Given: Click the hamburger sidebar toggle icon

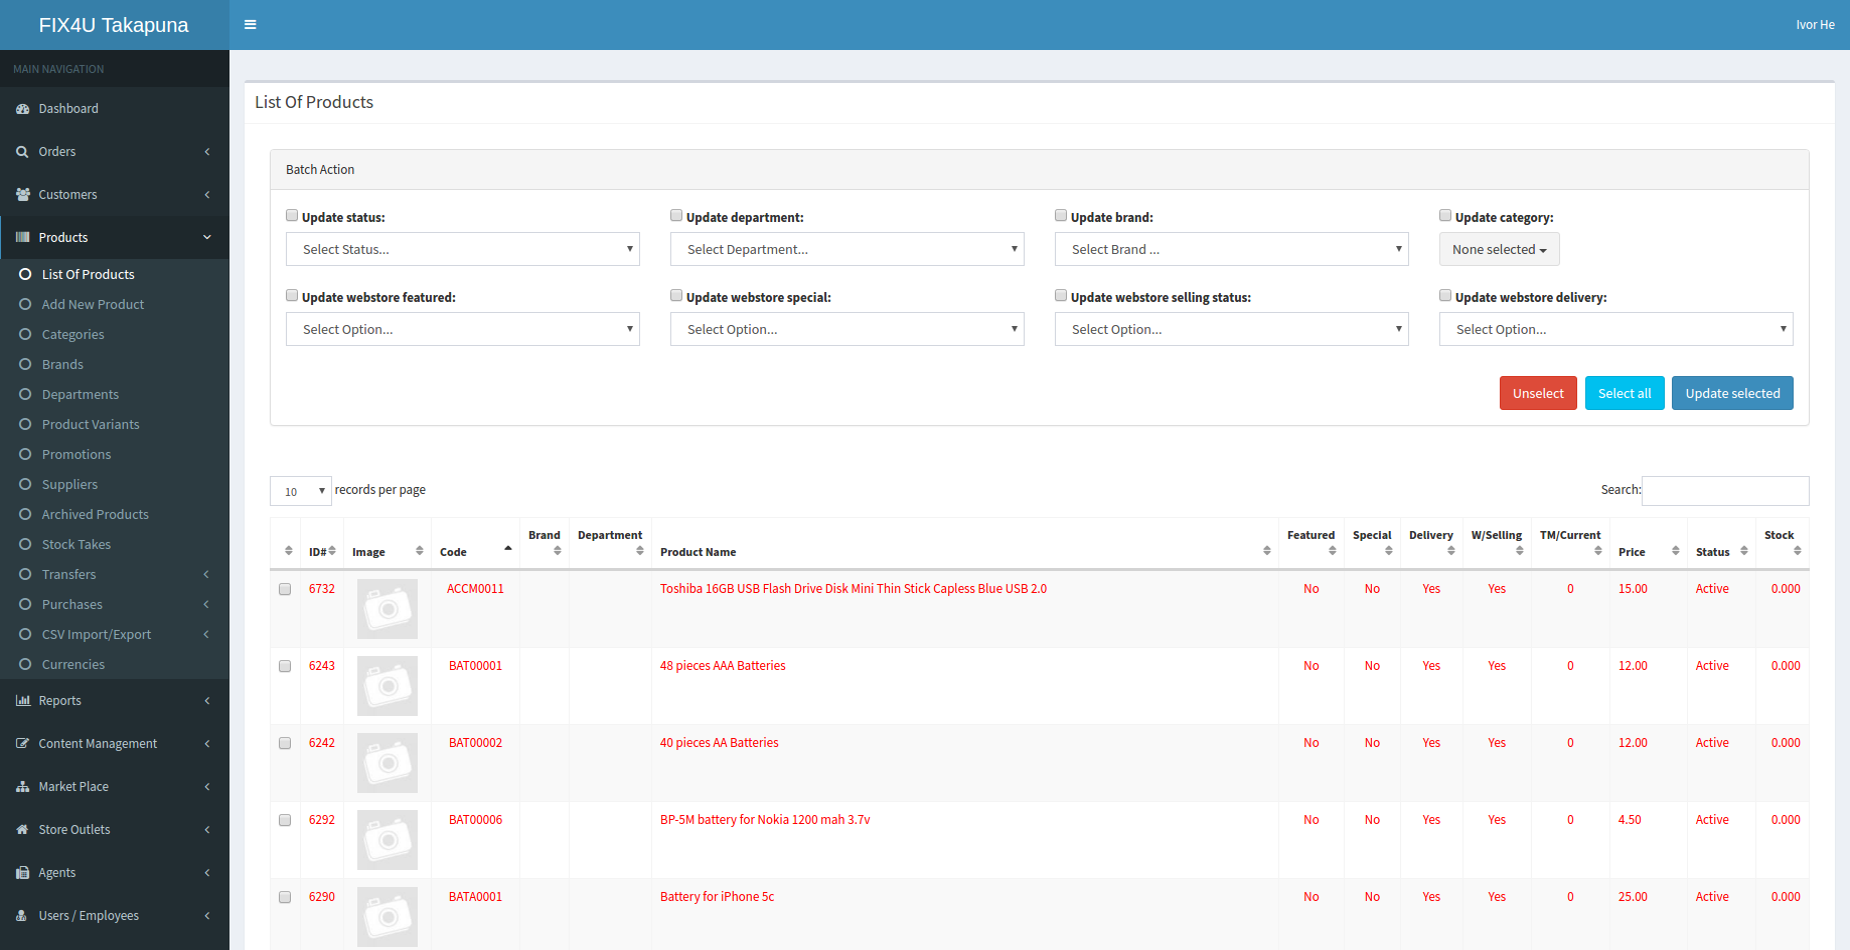Looking at the screenshot, I should [250, 25].
